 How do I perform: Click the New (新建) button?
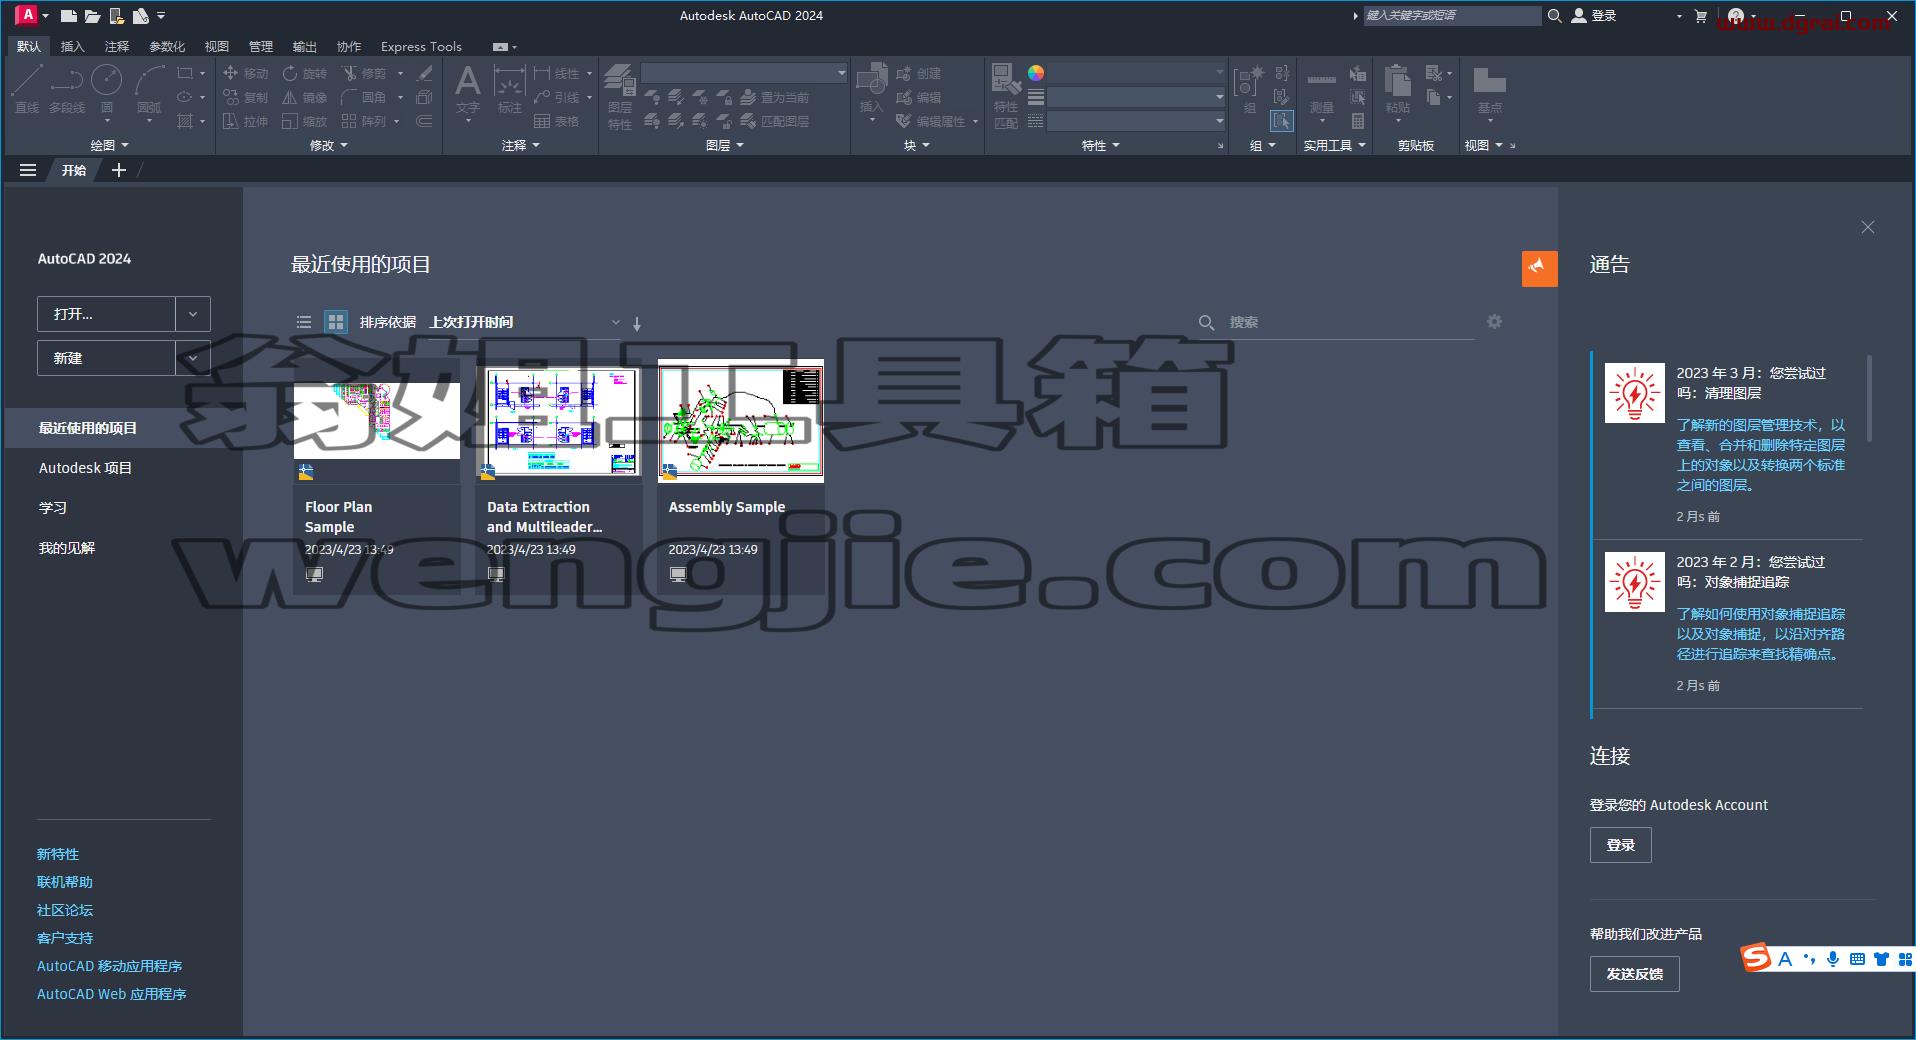106,358
